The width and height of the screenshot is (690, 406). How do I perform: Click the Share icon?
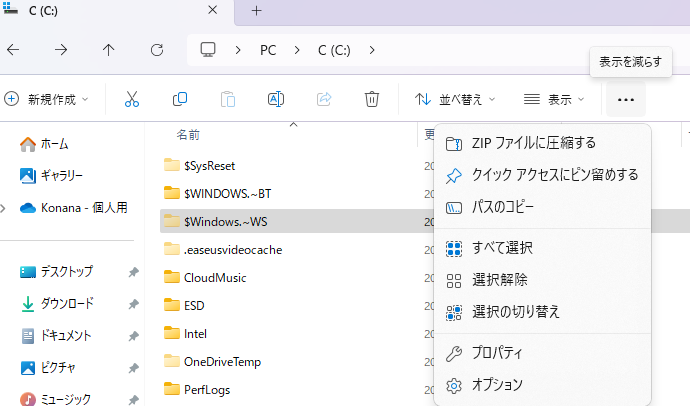324,99
